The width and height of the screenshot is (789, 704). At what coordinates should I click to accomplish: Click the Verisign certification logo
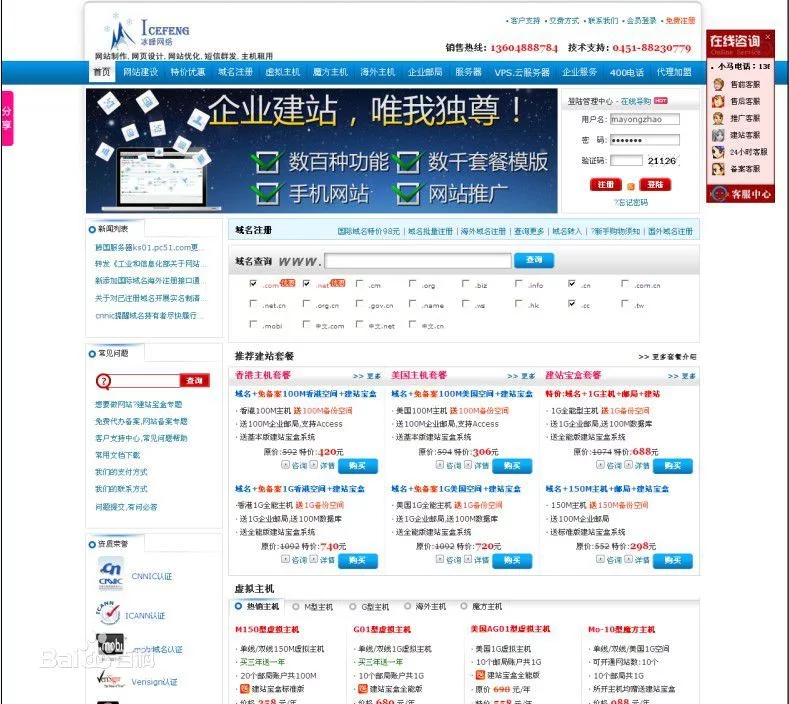pos(109,679)
